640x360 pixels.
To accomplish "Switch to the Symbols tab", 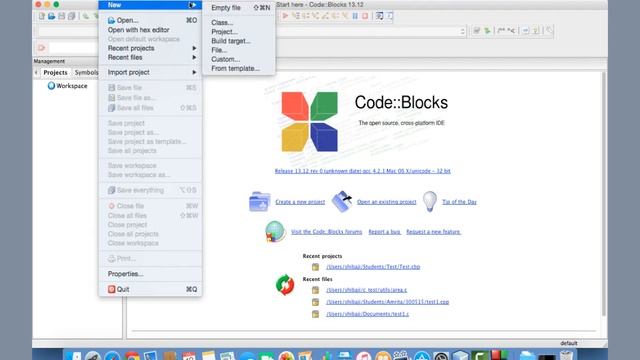I will point(86,72).
